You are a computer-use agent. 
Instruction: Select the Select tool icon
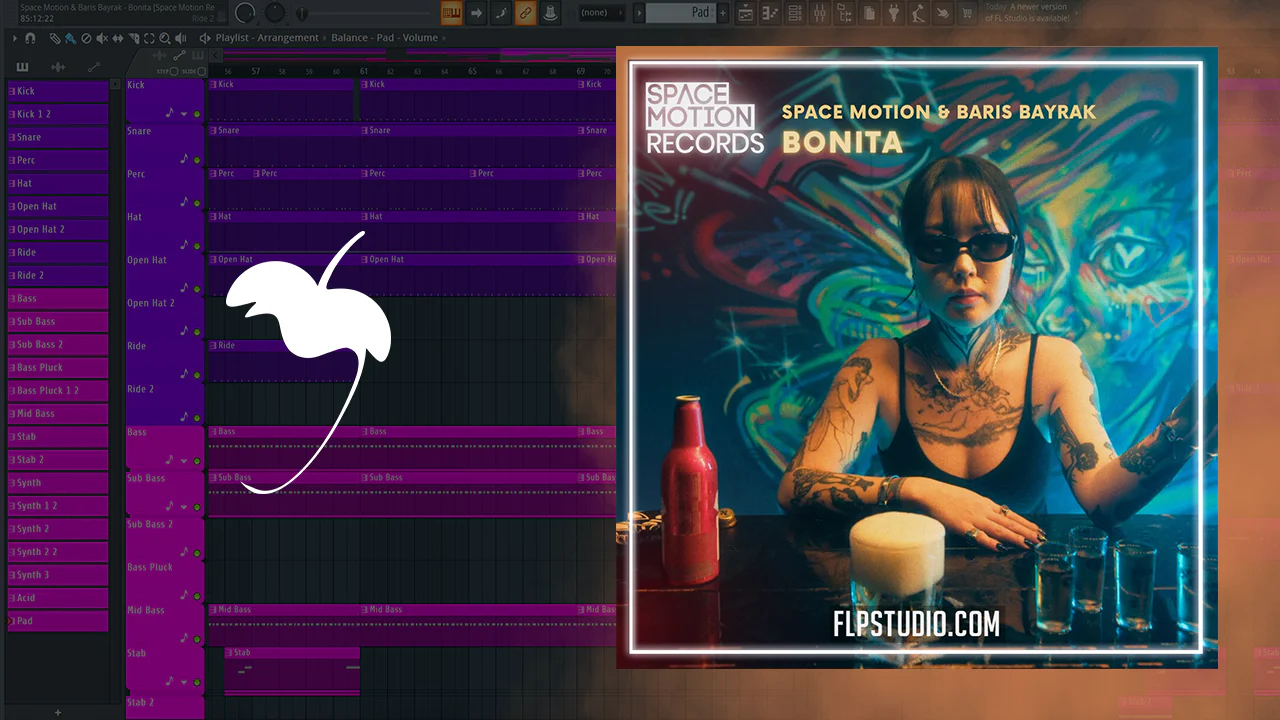pos(150,38)
